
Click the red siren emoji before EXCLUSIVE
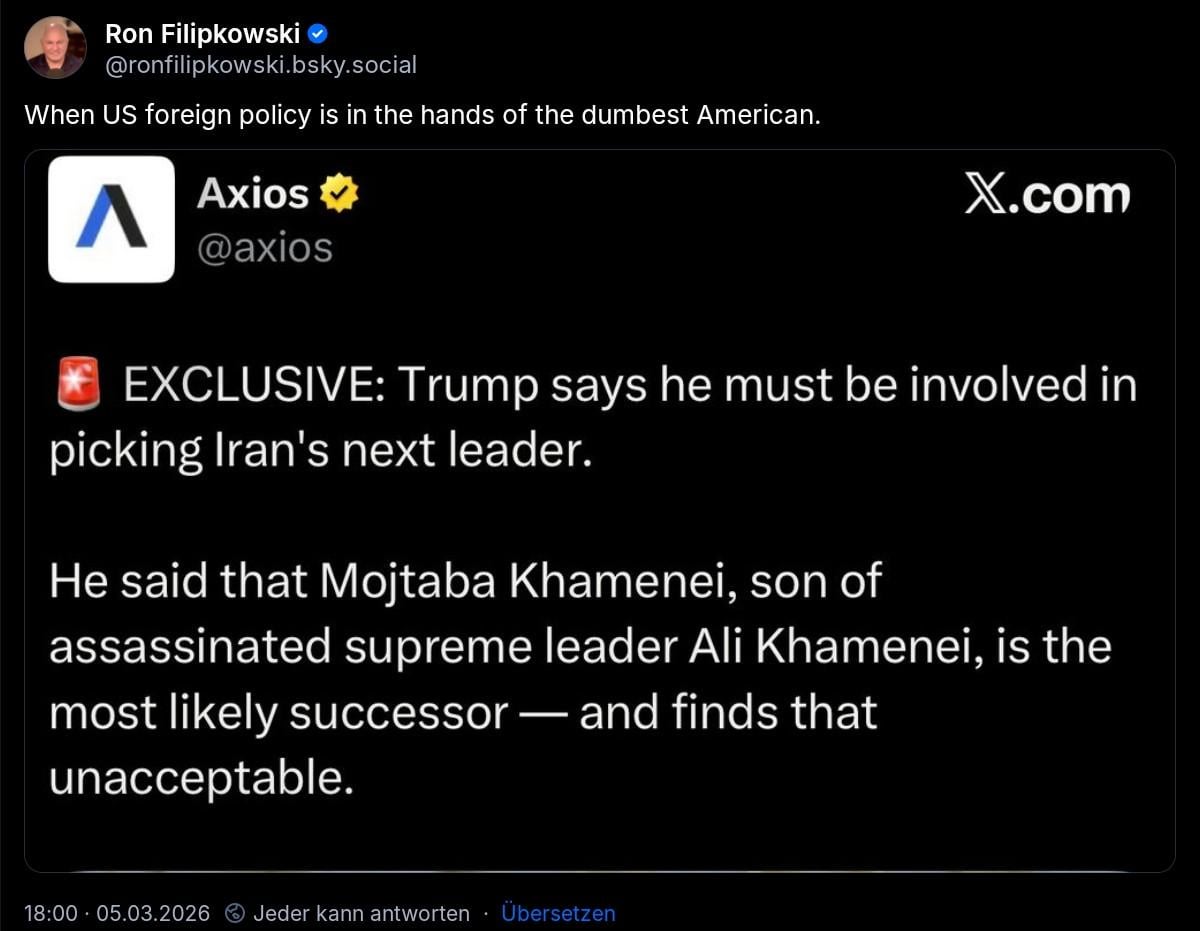(x=78, y=385)
